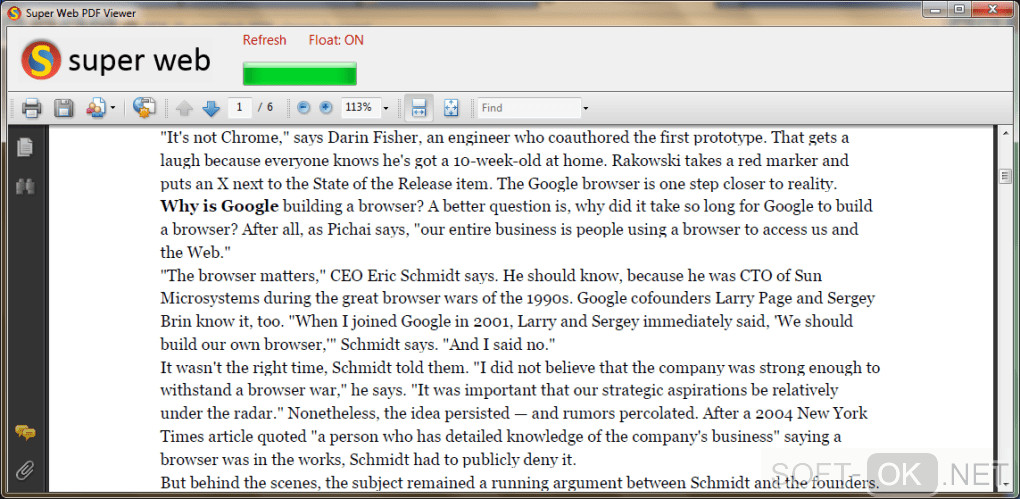
Task: Click the 113% zoom level field
Action: click(x=360, y=107)
